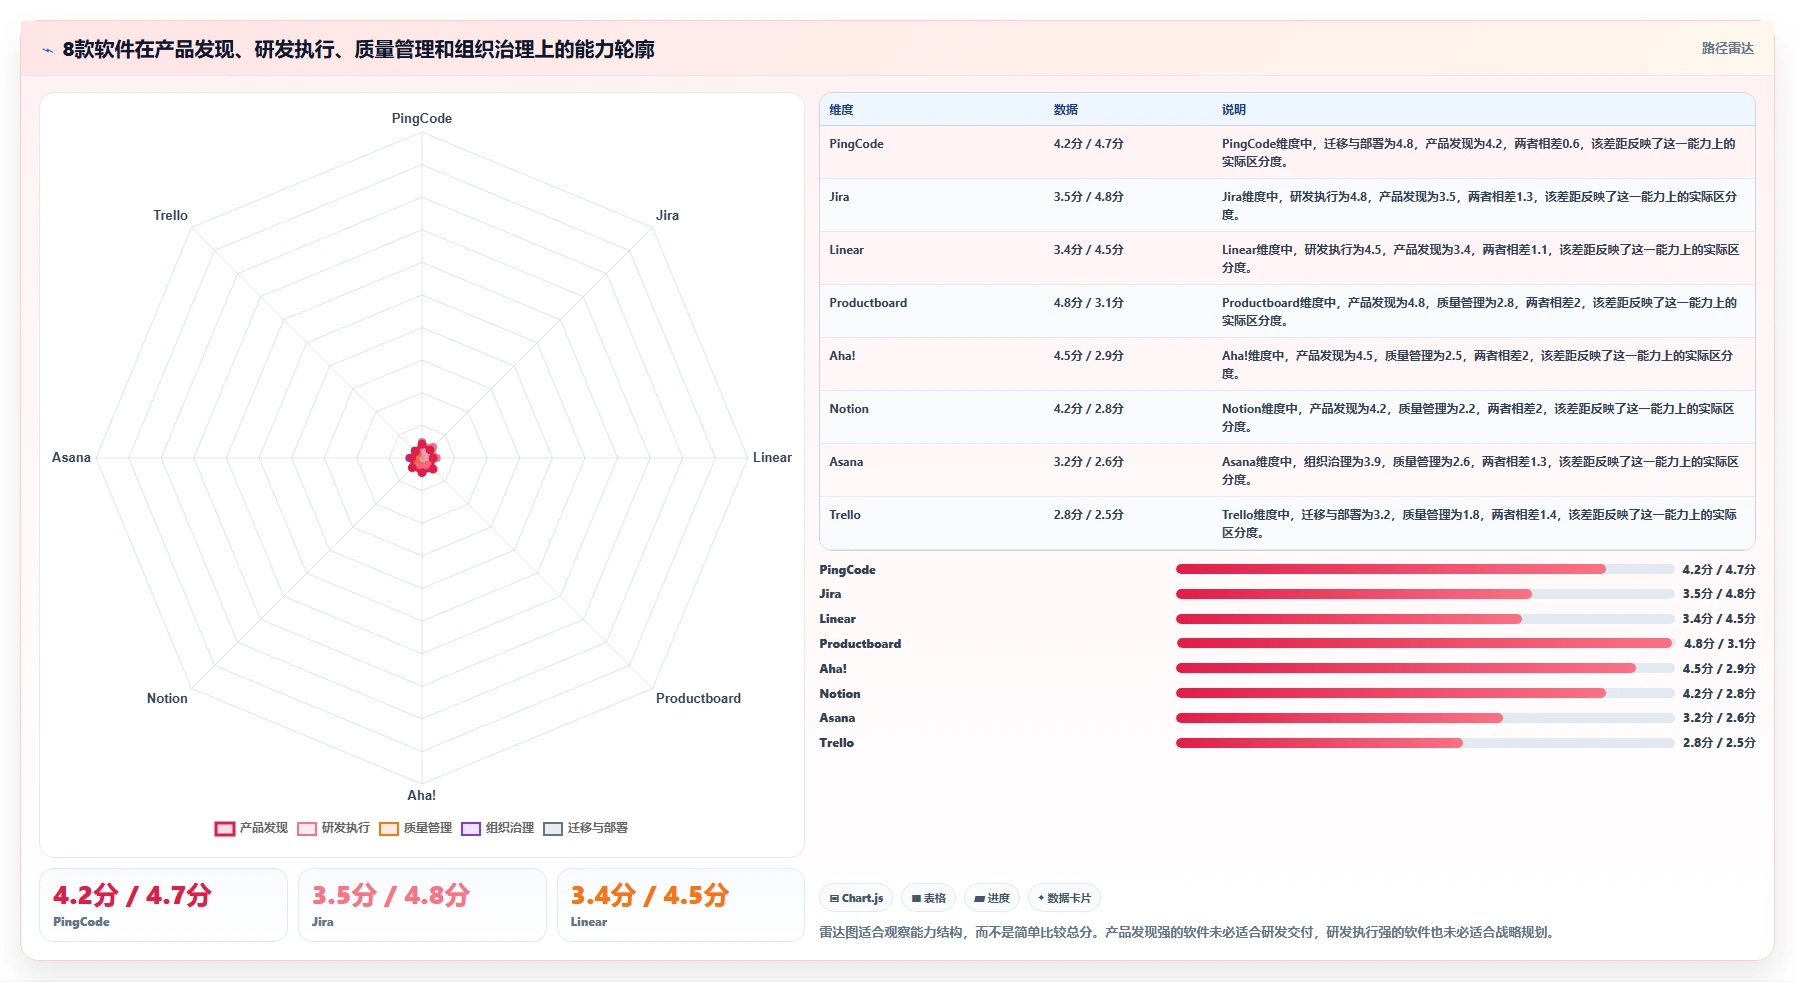Click the 表格 chip

click(x=929, y=898)
